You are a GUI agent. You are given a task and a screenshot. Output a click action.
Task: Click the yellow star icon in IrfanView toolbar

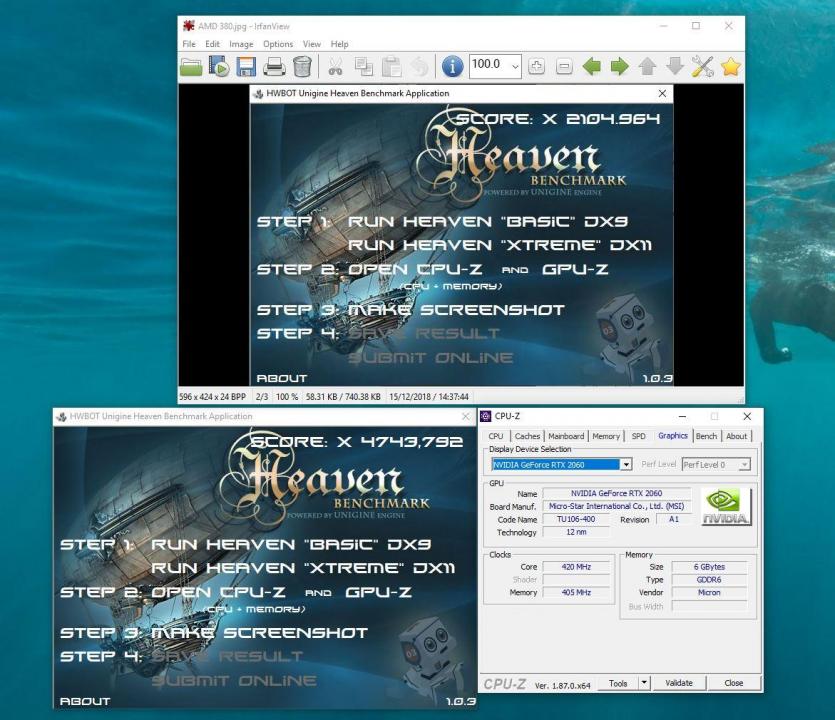730,67
